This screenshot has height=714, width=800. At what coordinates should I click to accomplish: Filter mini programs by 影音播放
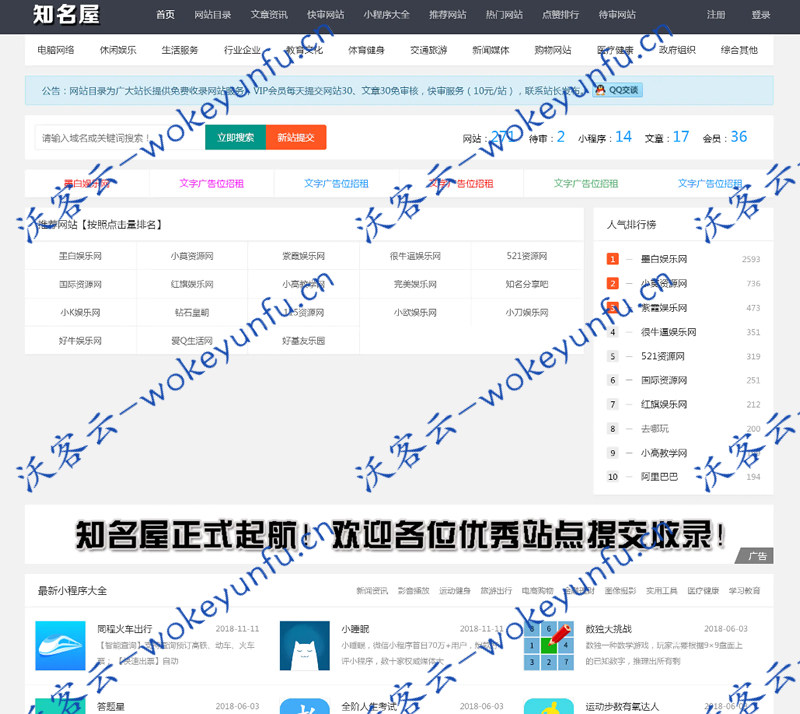tap(413, 591)
